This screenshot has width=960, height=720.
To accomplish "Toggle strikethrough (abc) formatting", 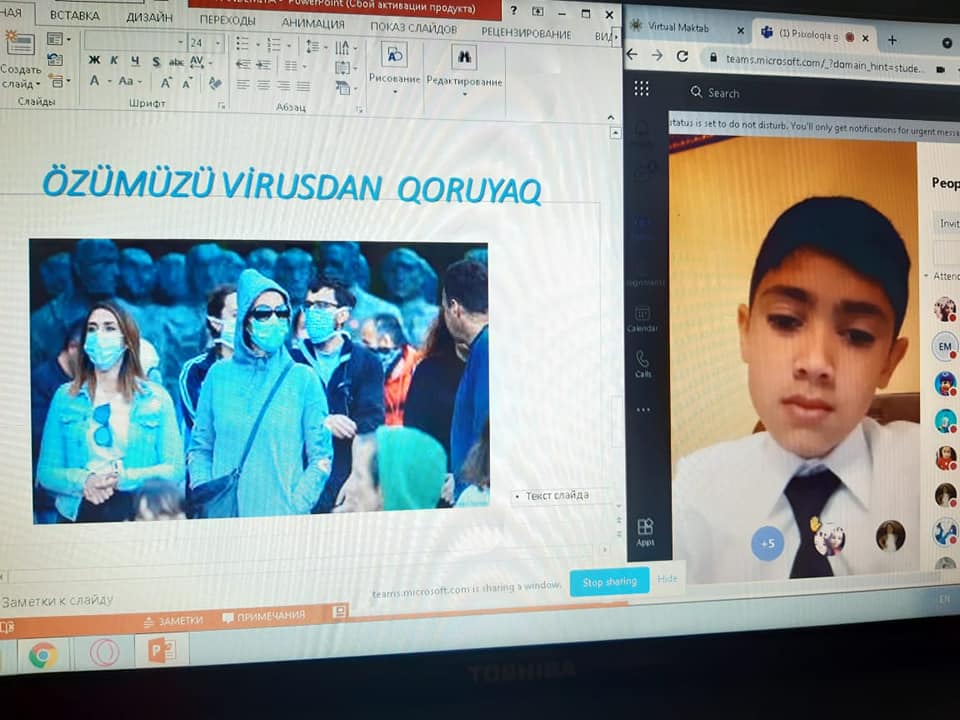I will tap(176, 62).
